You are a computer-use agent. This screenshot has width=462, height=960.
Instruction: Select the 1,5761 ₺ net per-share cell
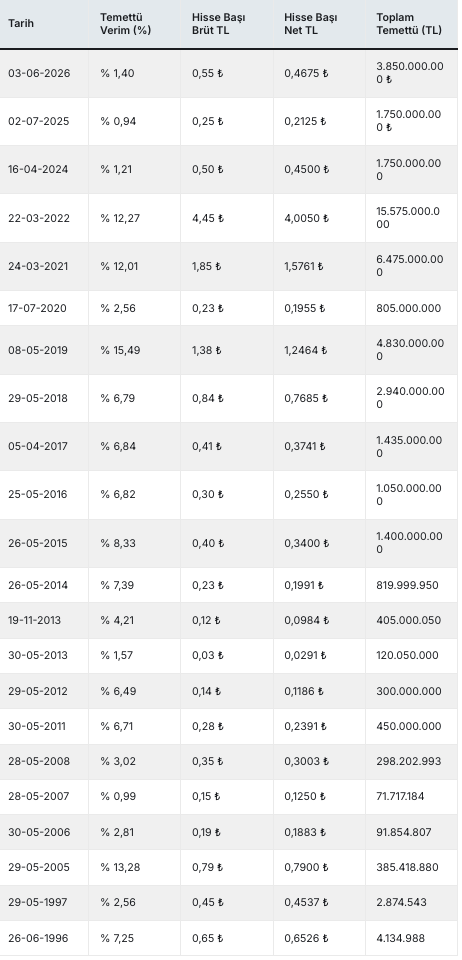tap(304, 266)
